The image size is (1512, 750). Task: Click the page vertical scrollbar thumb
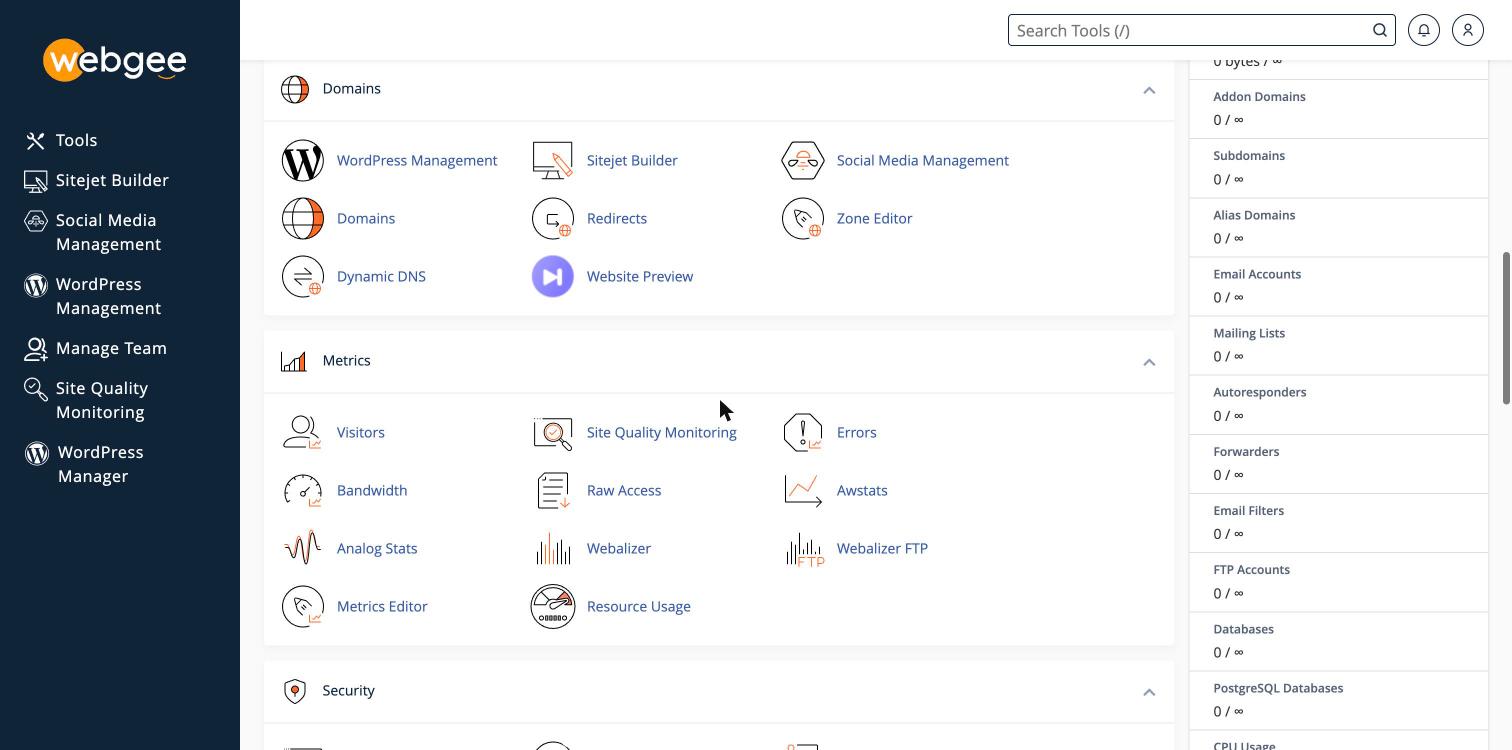point(1507,328)
